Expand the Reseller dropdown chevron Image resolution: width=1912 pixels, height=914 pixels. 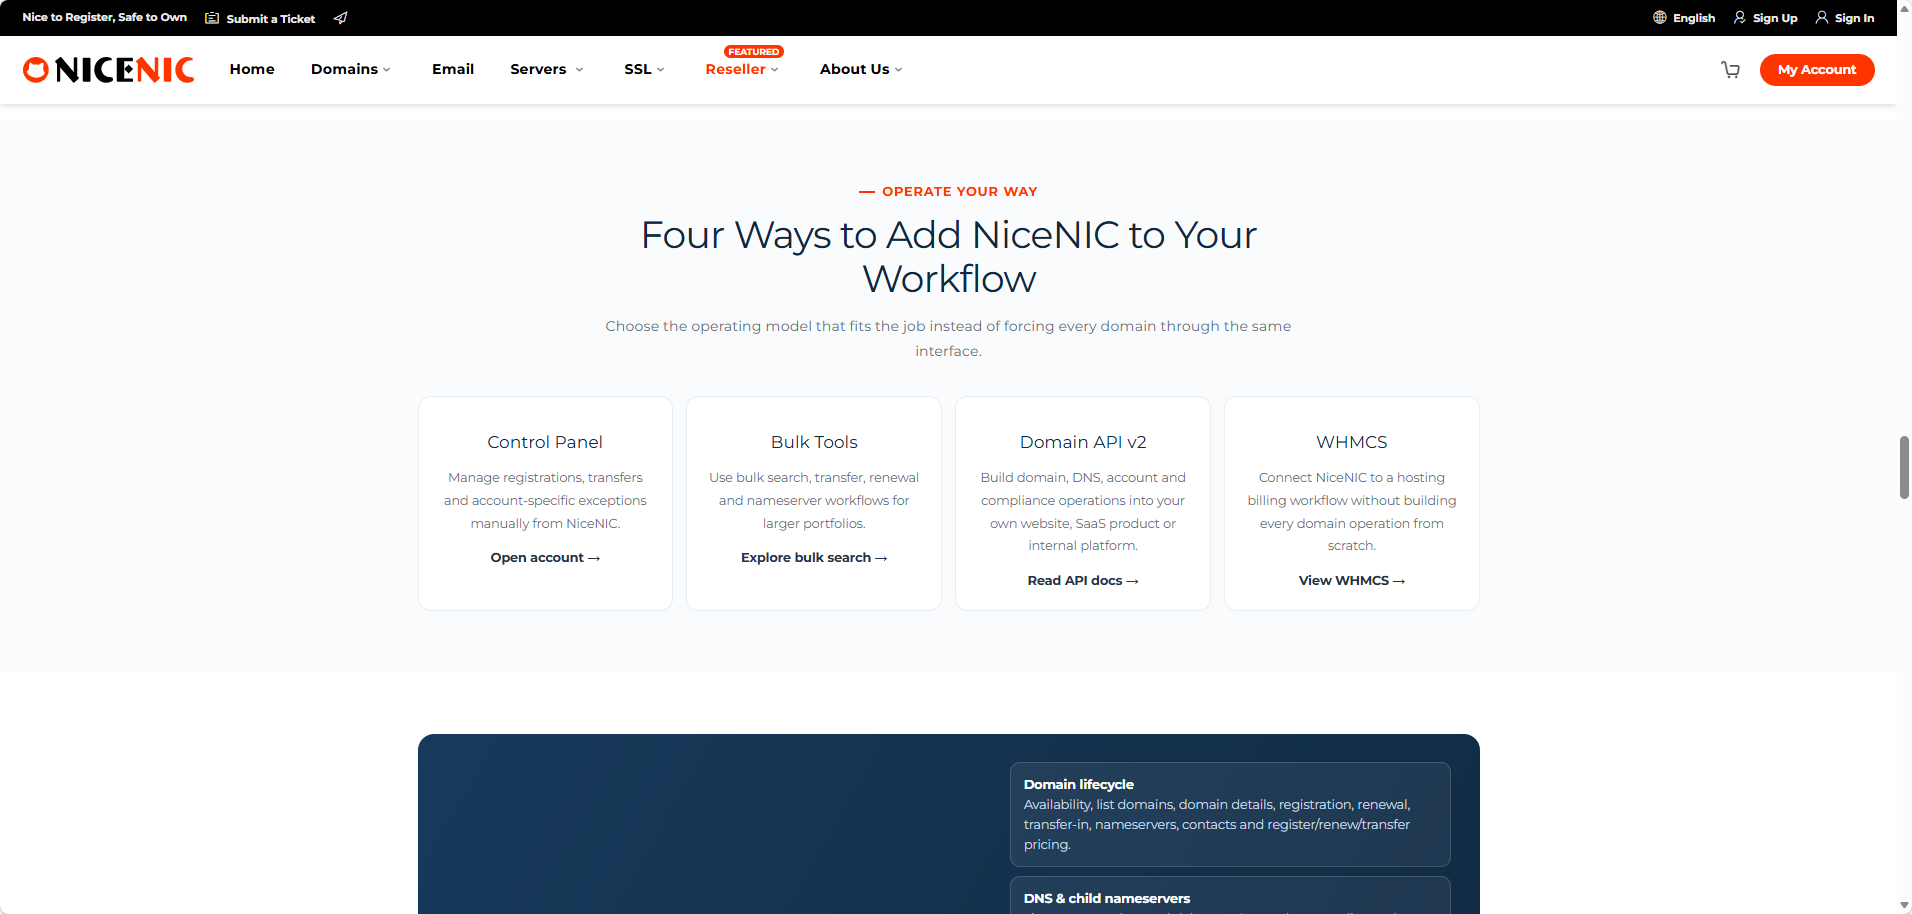pos(774,70)
